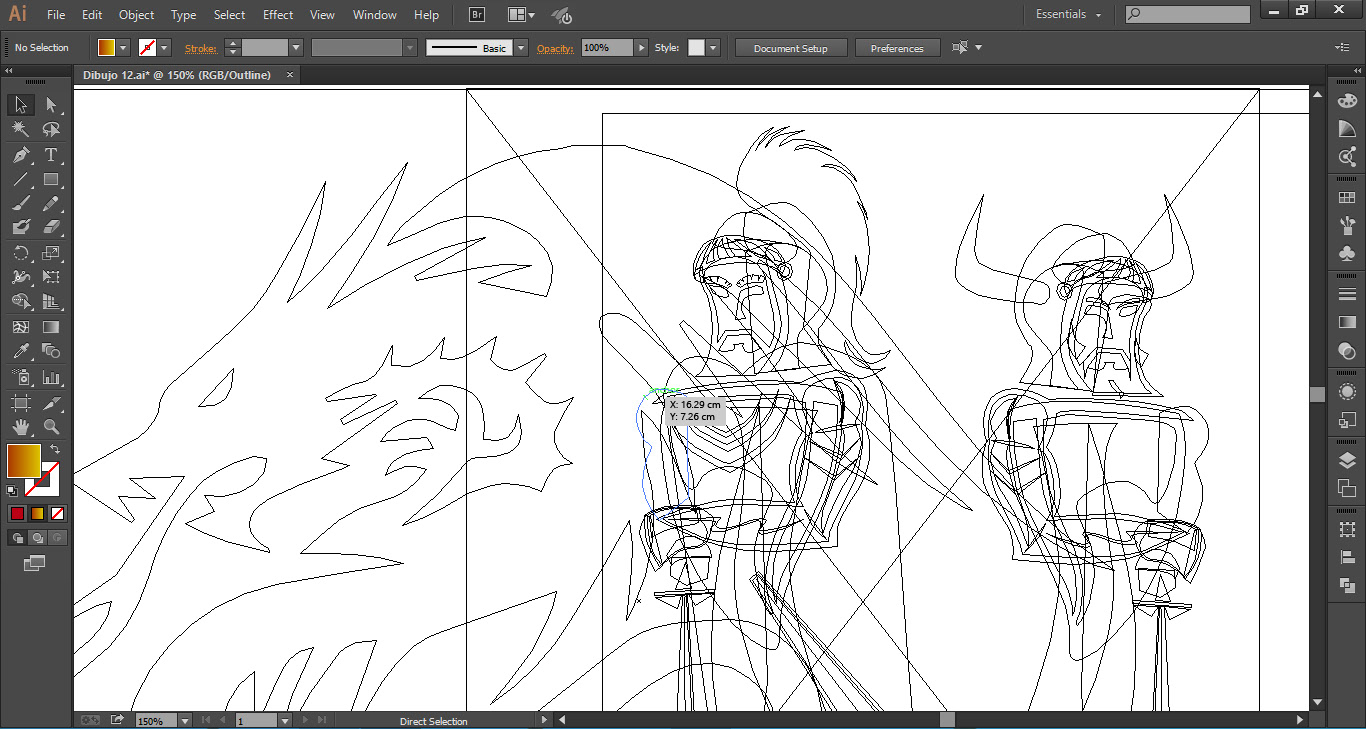1366x729 pixels.
Task: Open the Object menu
Action: click(x=136, y=15)
